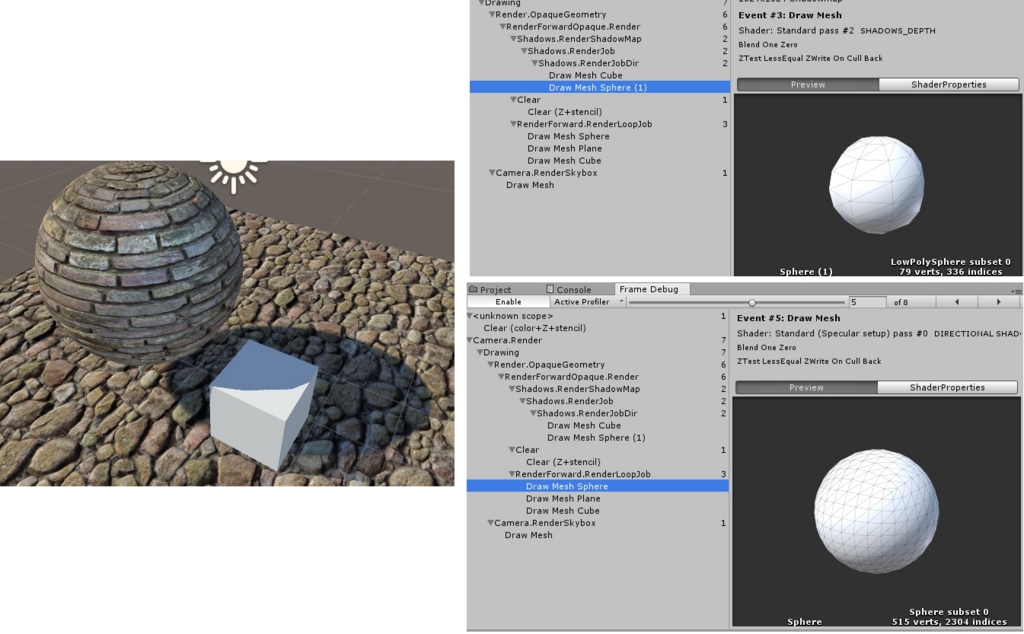The height and width of the screenshot is (634, 1024).
Task: Select Clear (Z+stencil) in Event #5 tree
Action: tap(563, 462)
